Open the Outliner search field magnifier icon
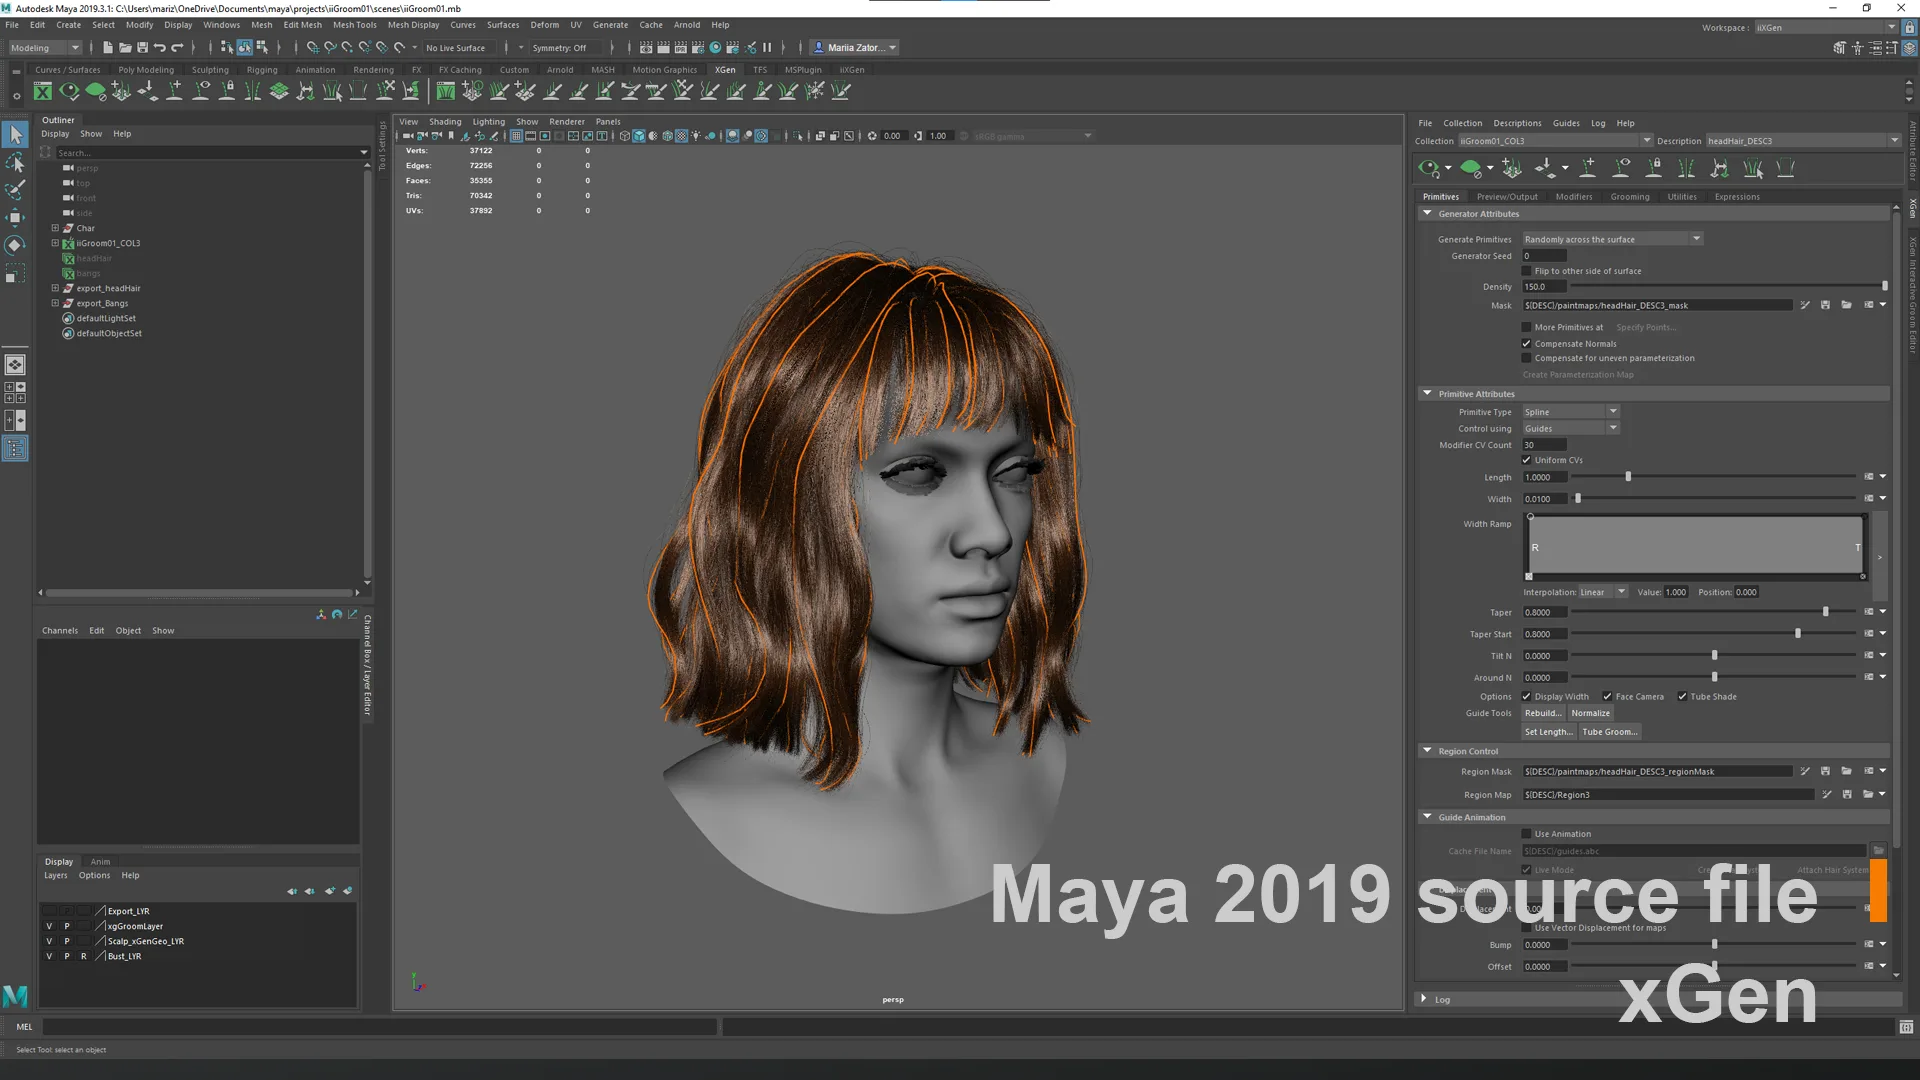The width and height of the screenshot is (1920, 1080). [46, 152]
